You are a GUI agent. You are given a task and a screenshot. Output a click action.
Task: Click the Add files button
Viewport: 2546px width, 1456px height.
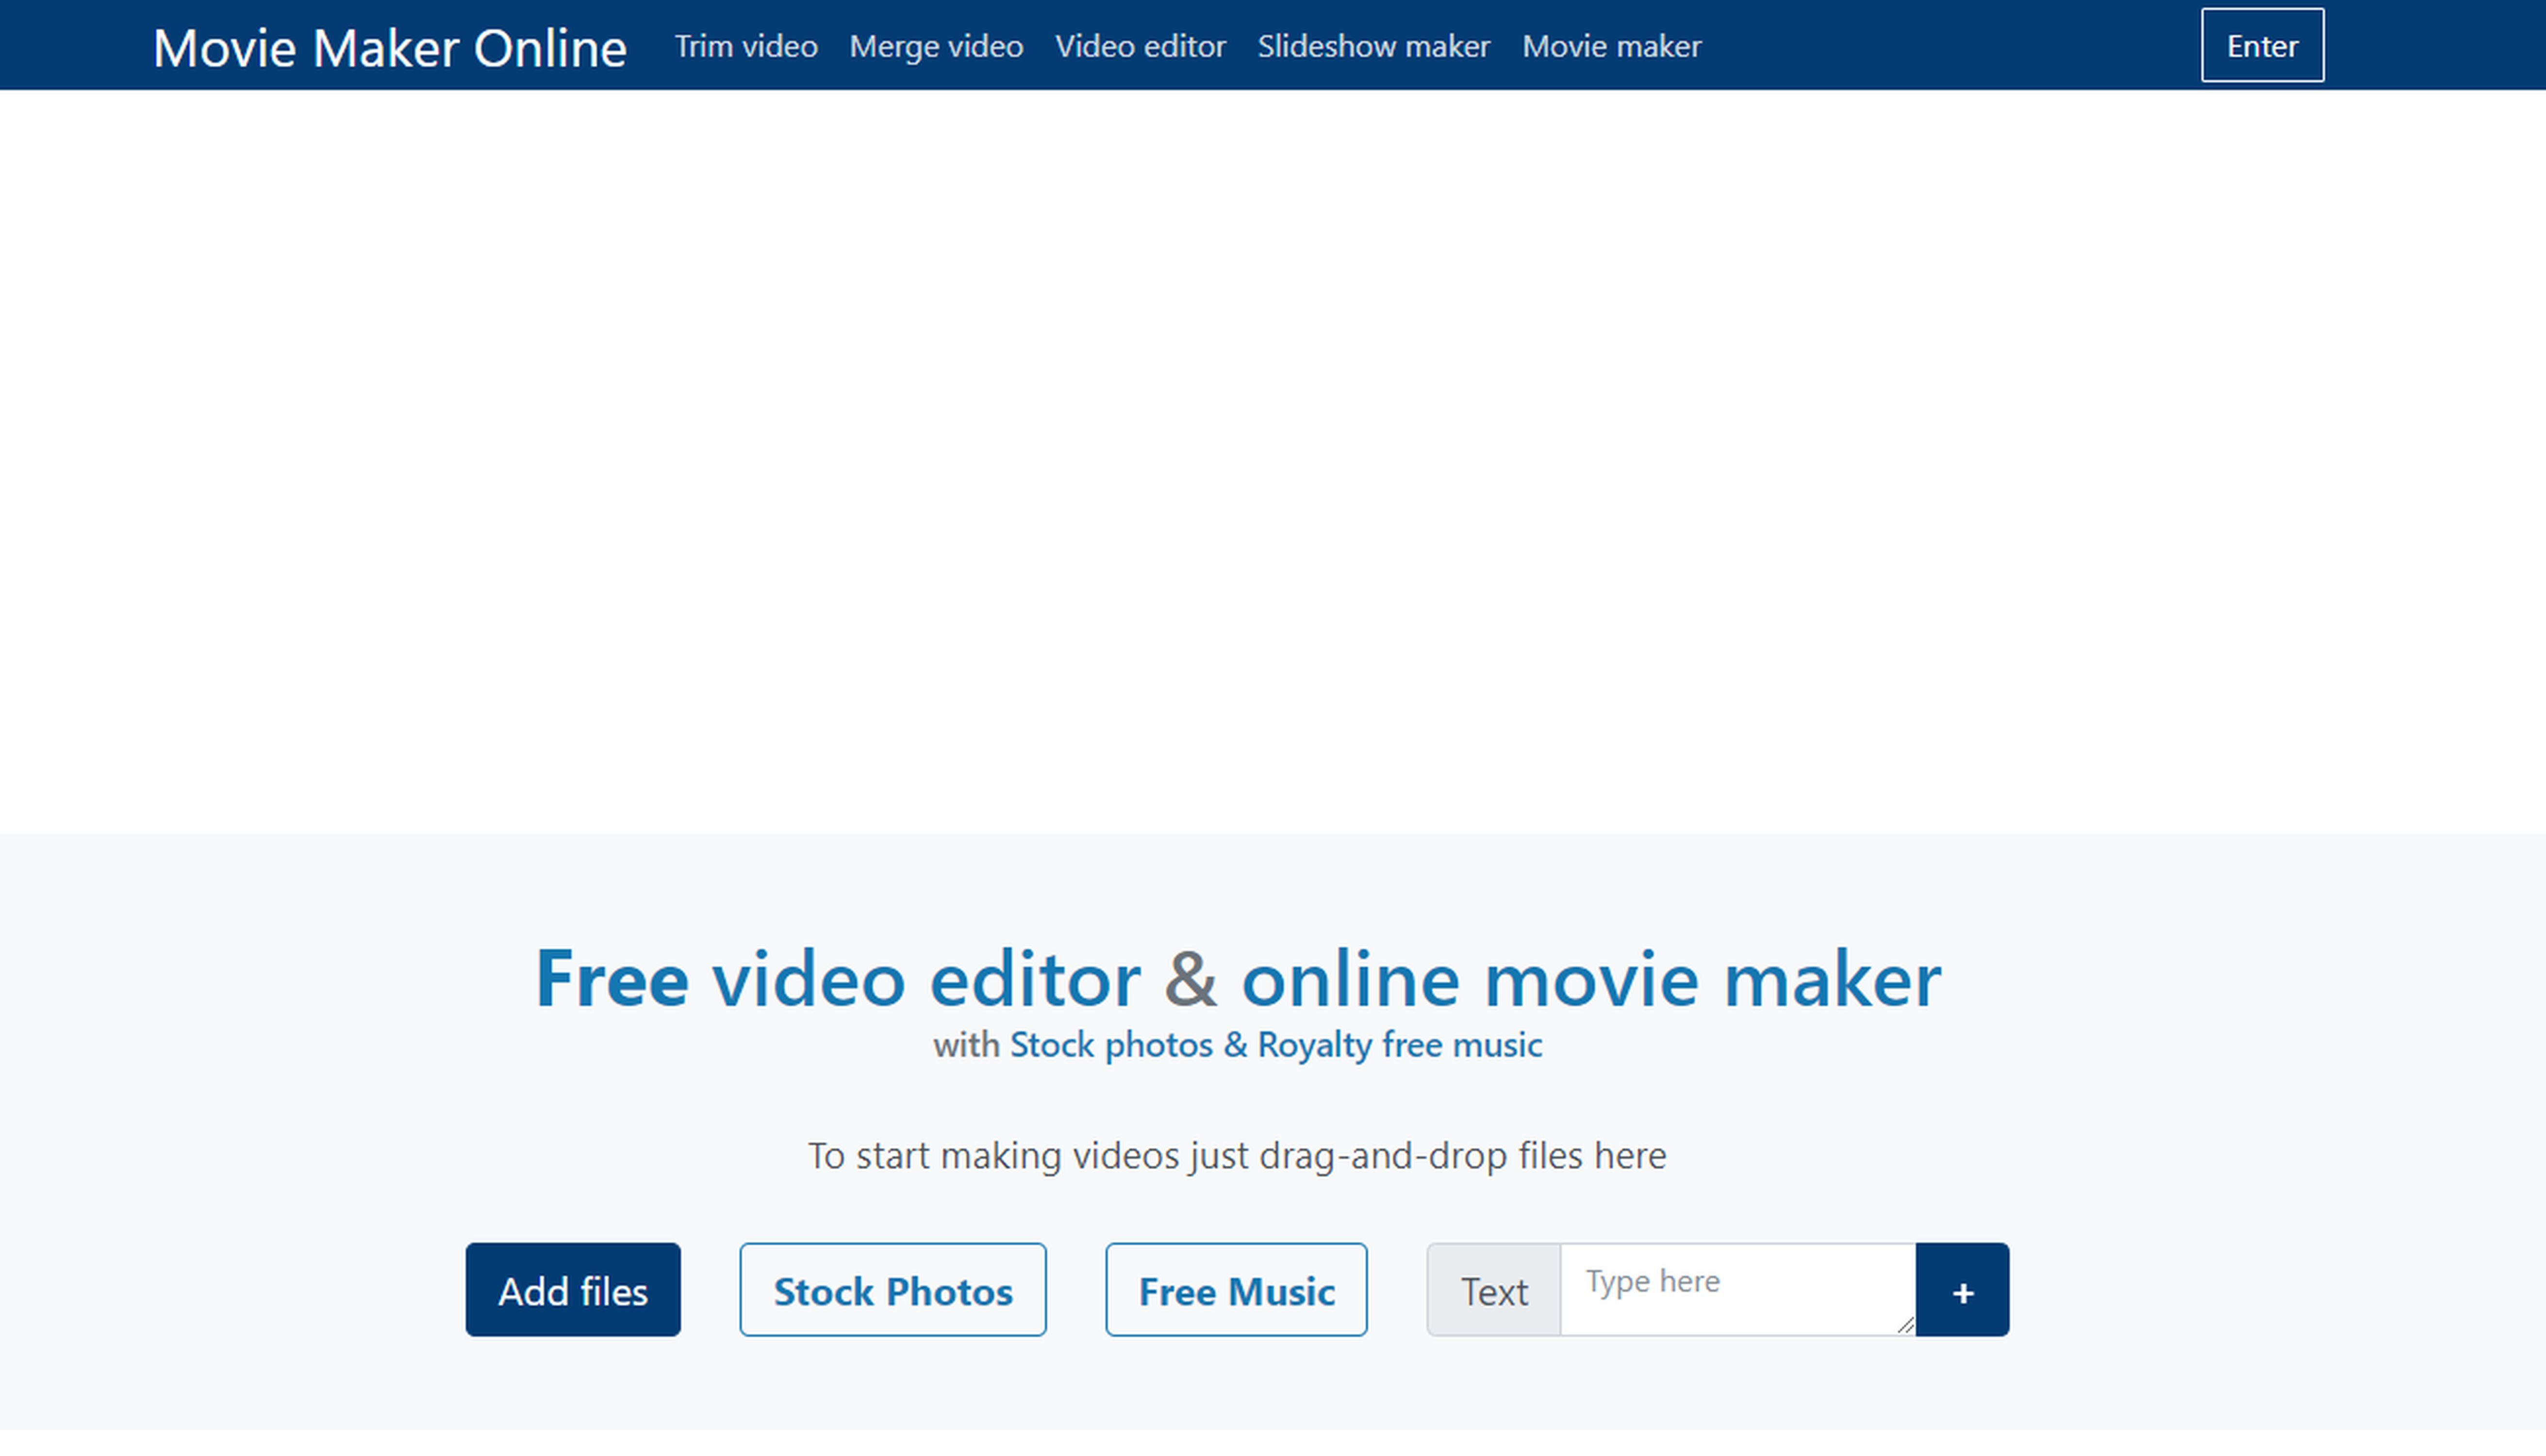coord(572,1290)
